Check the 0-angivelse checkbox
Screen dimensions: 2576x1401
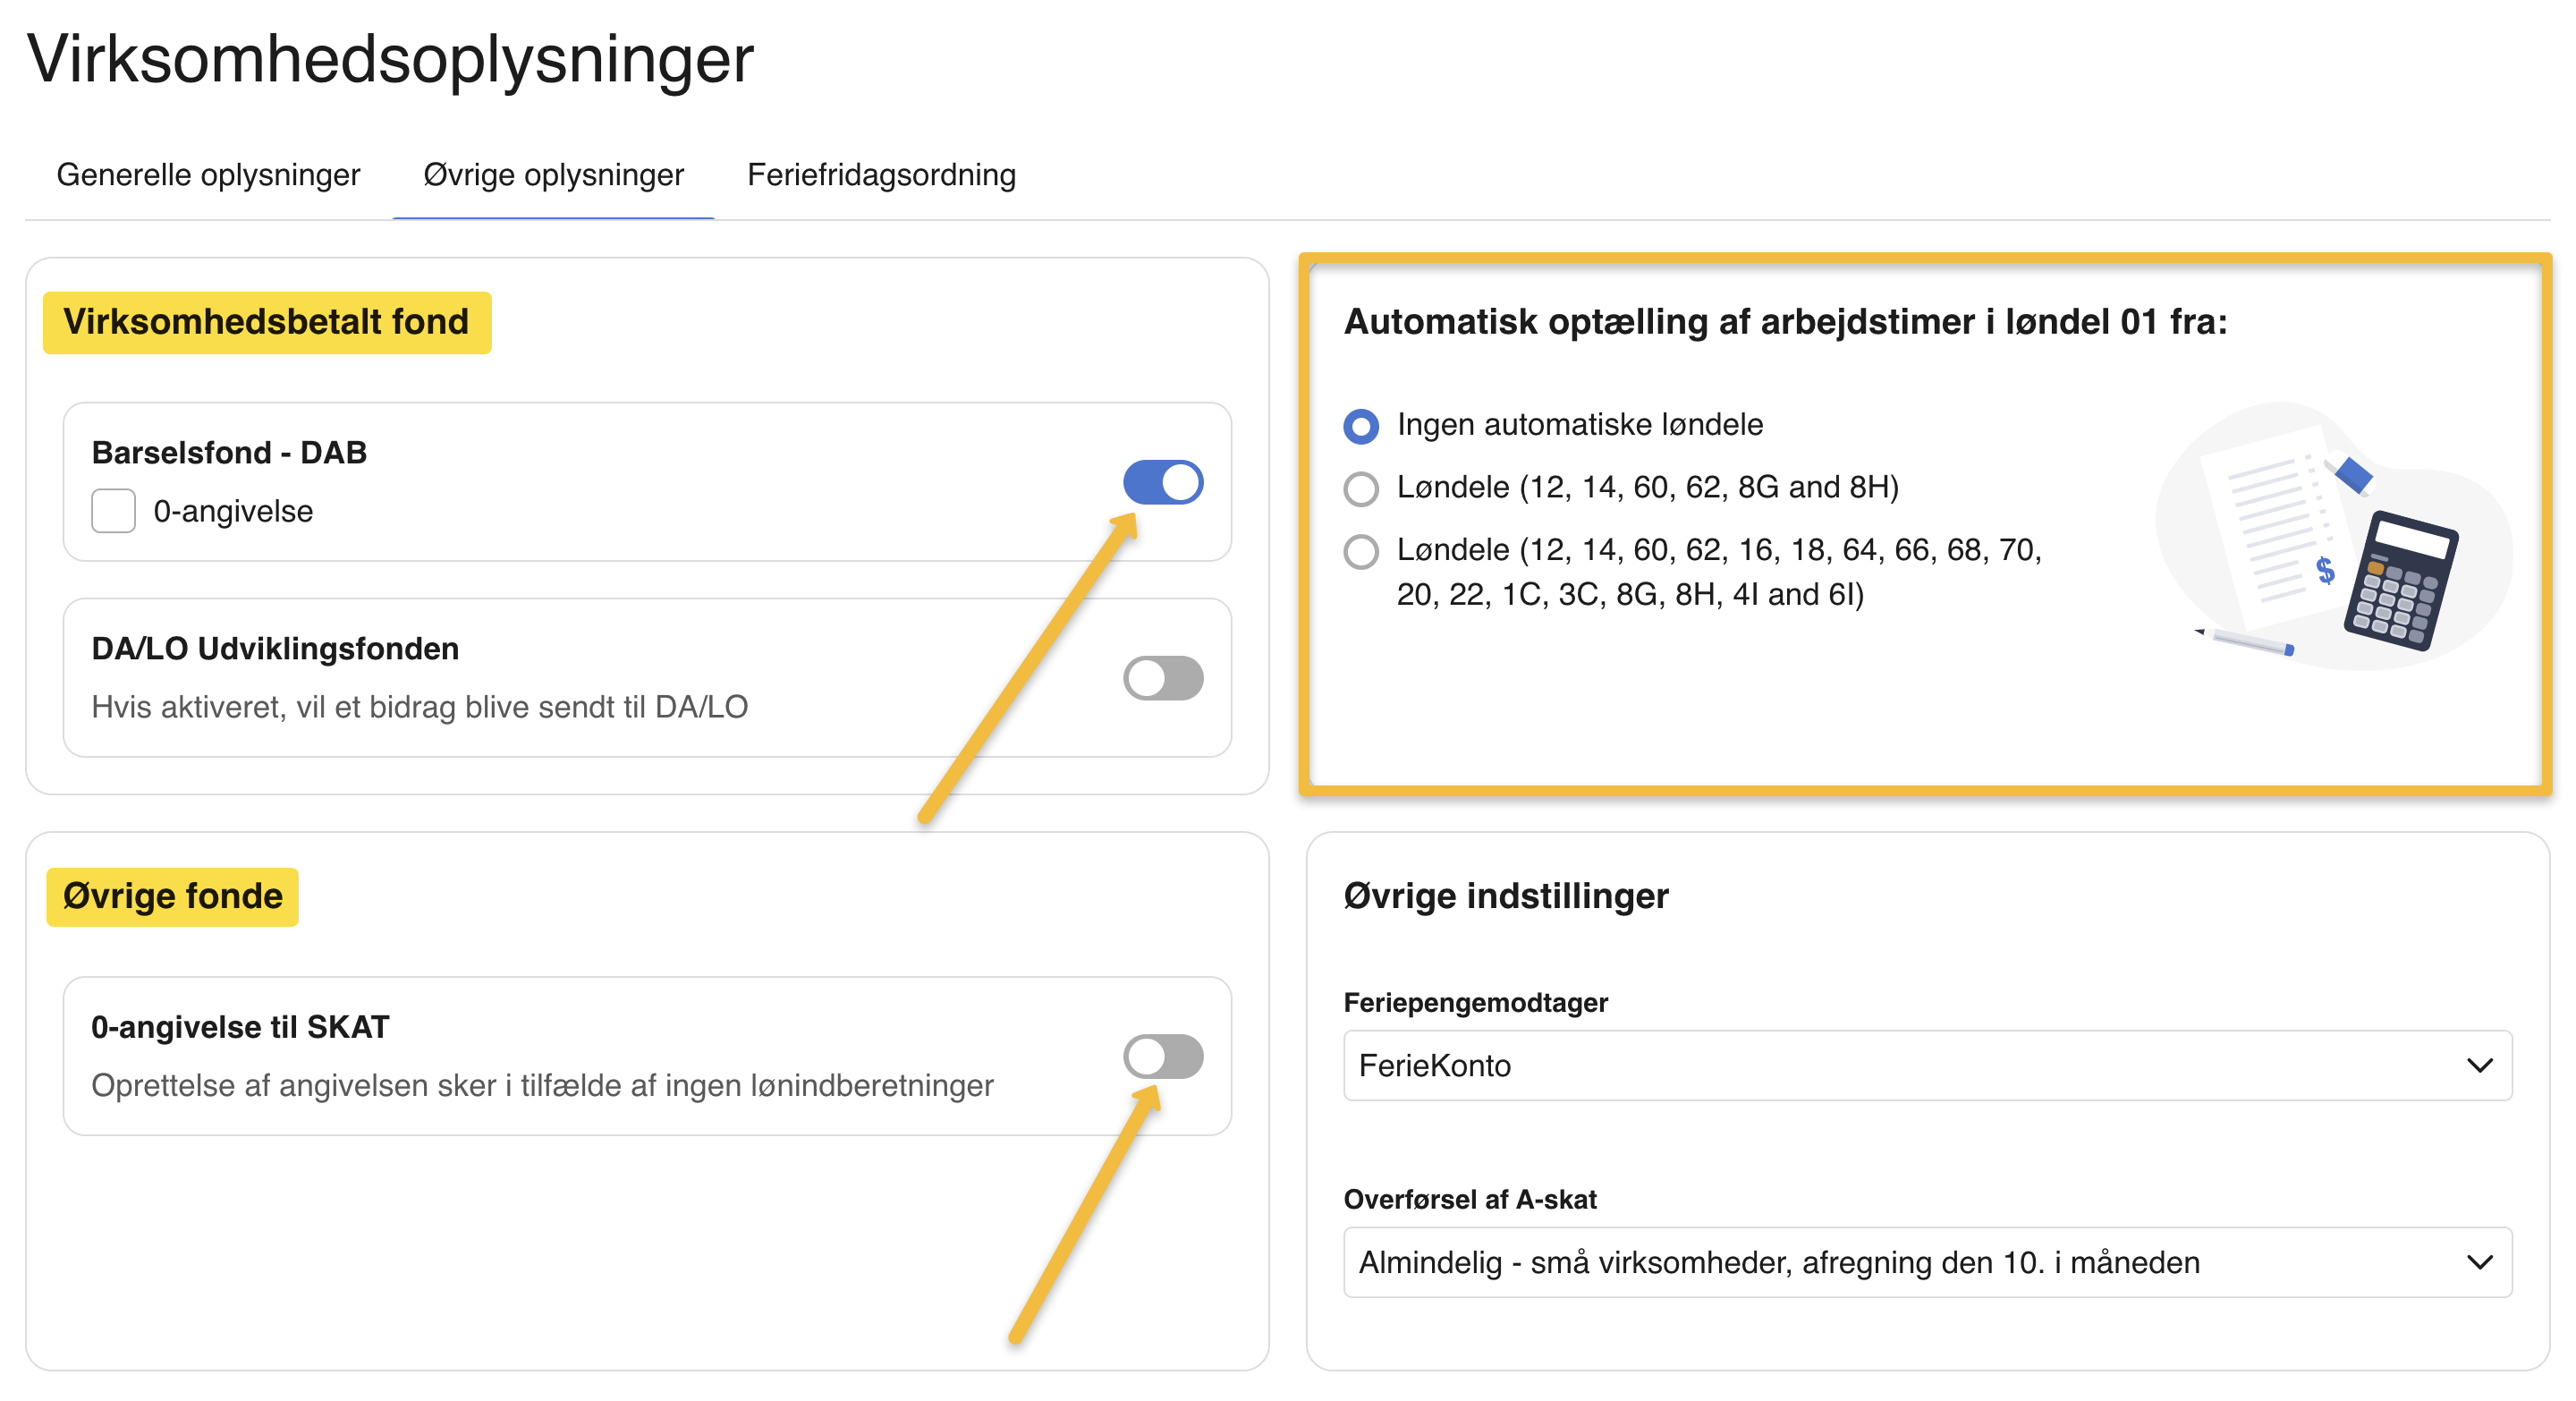tap(113, 511)
